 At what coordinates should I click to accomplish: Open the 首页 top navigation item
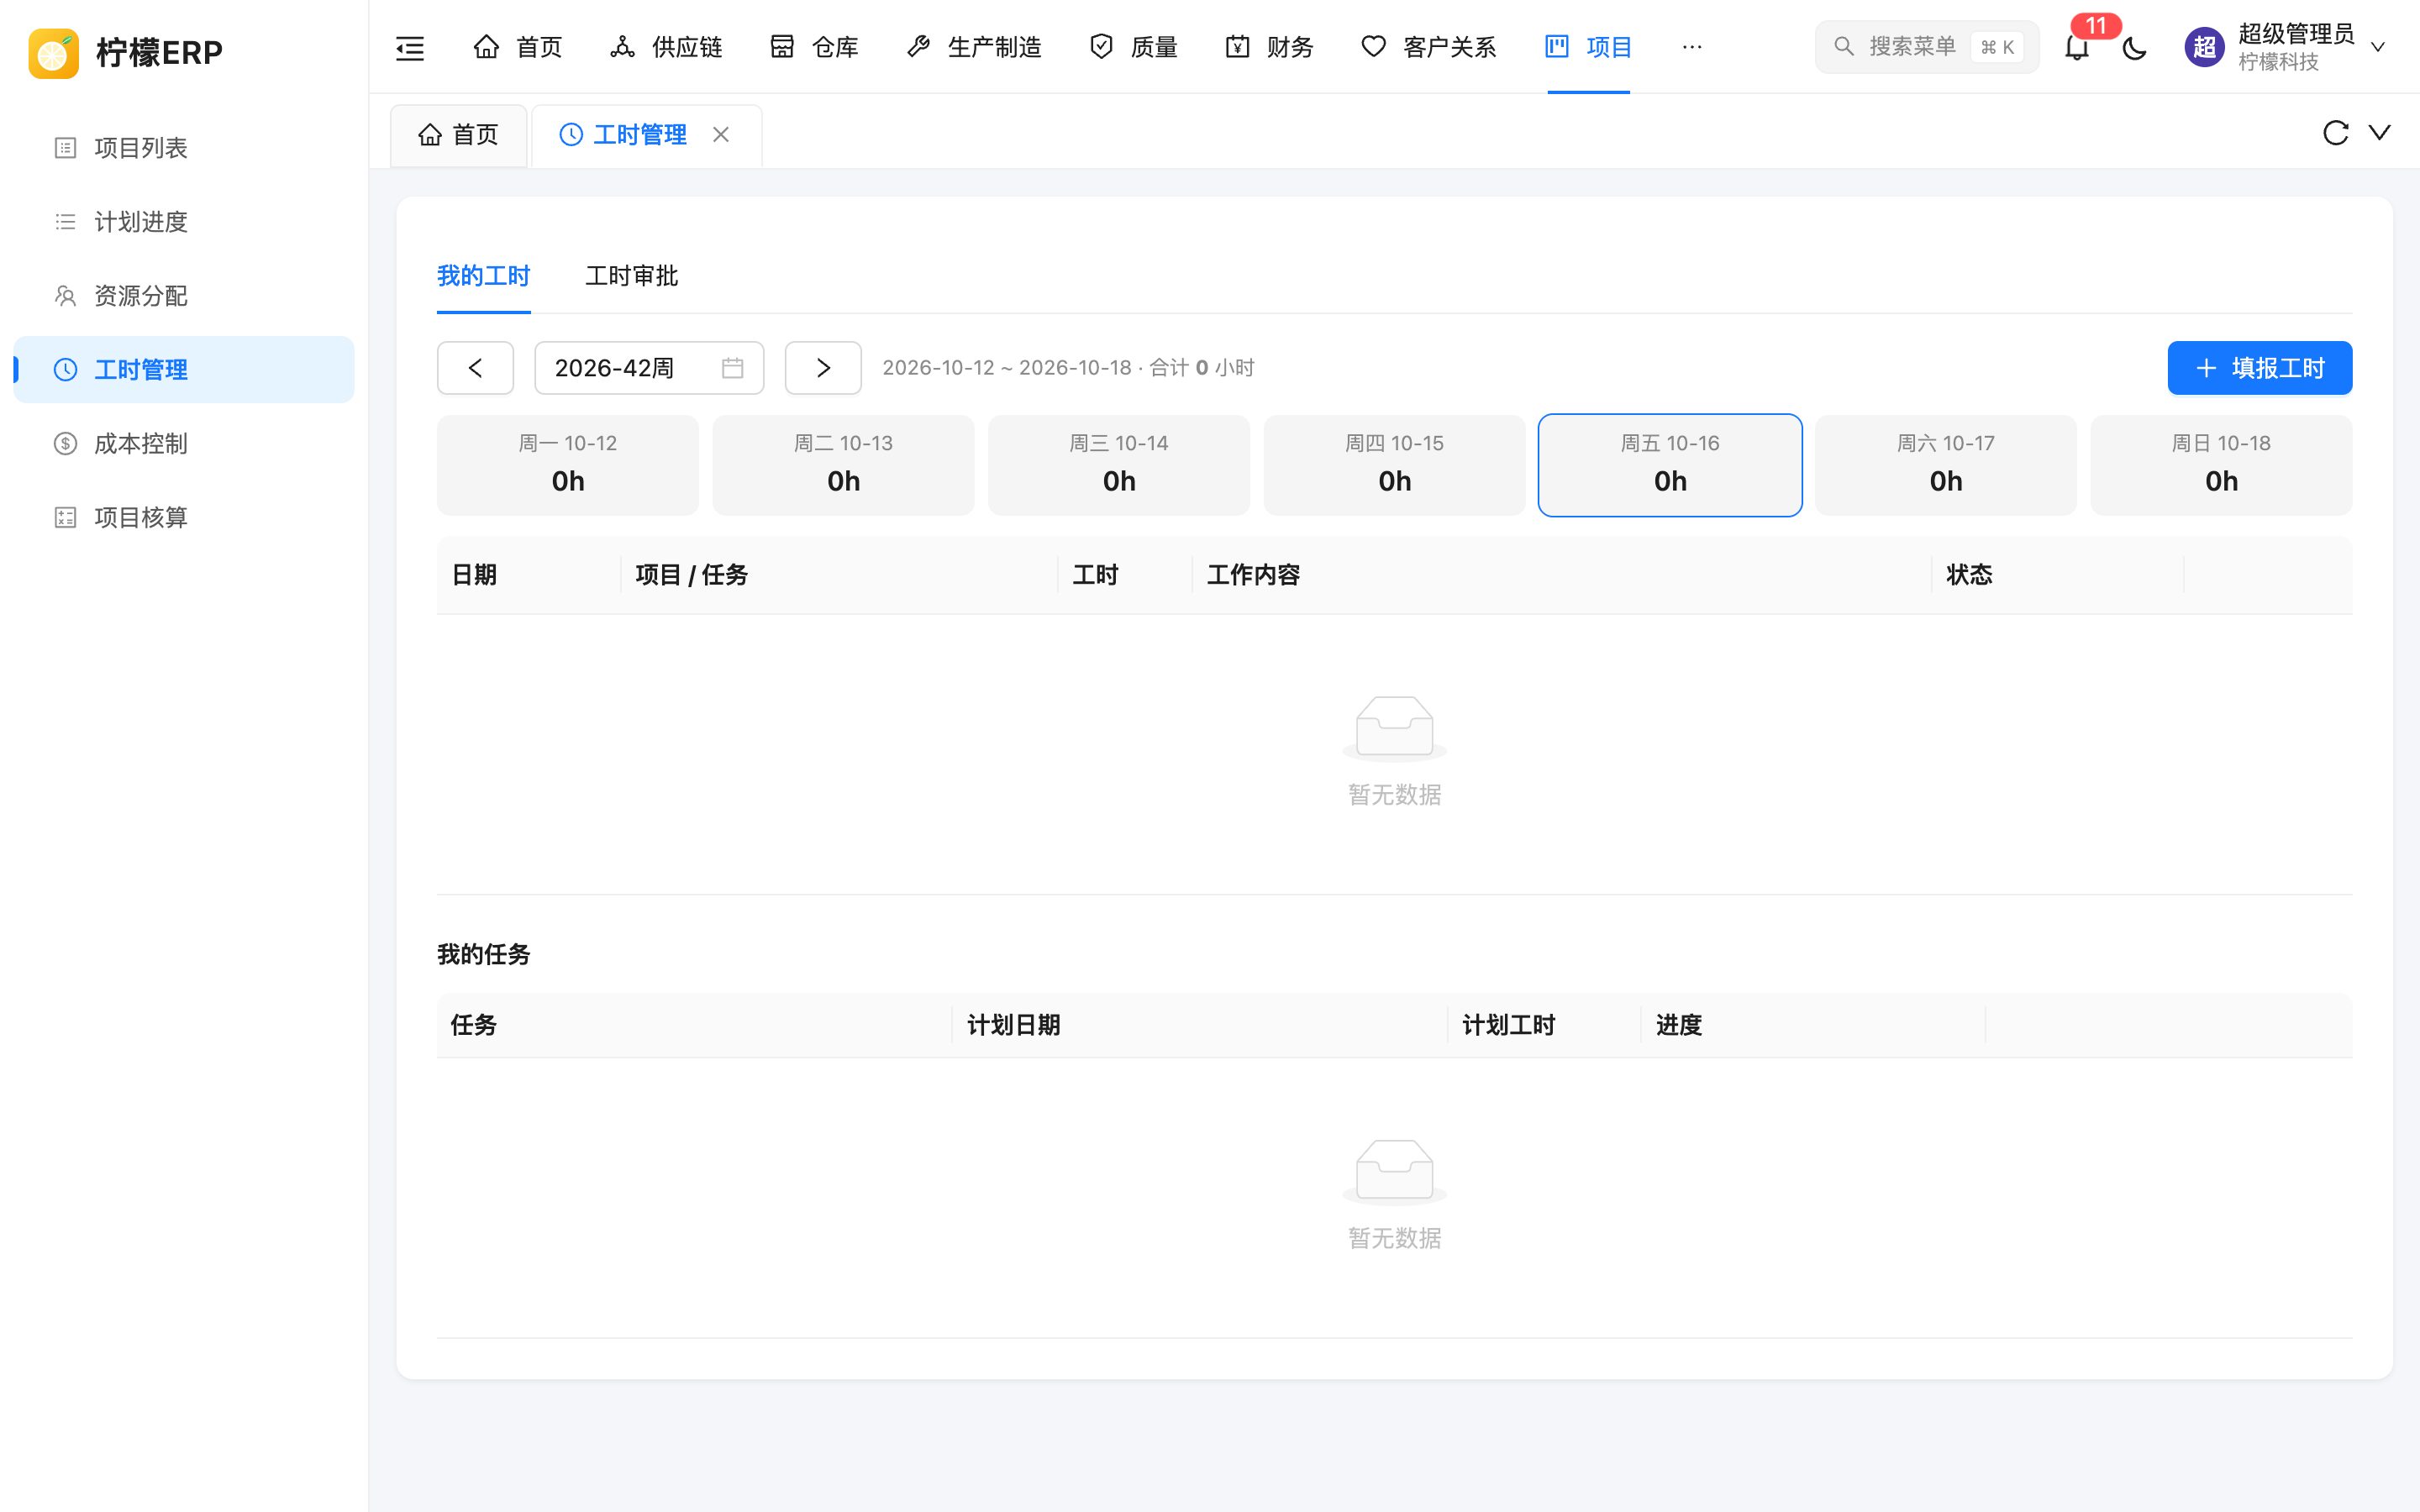point(518,47)
